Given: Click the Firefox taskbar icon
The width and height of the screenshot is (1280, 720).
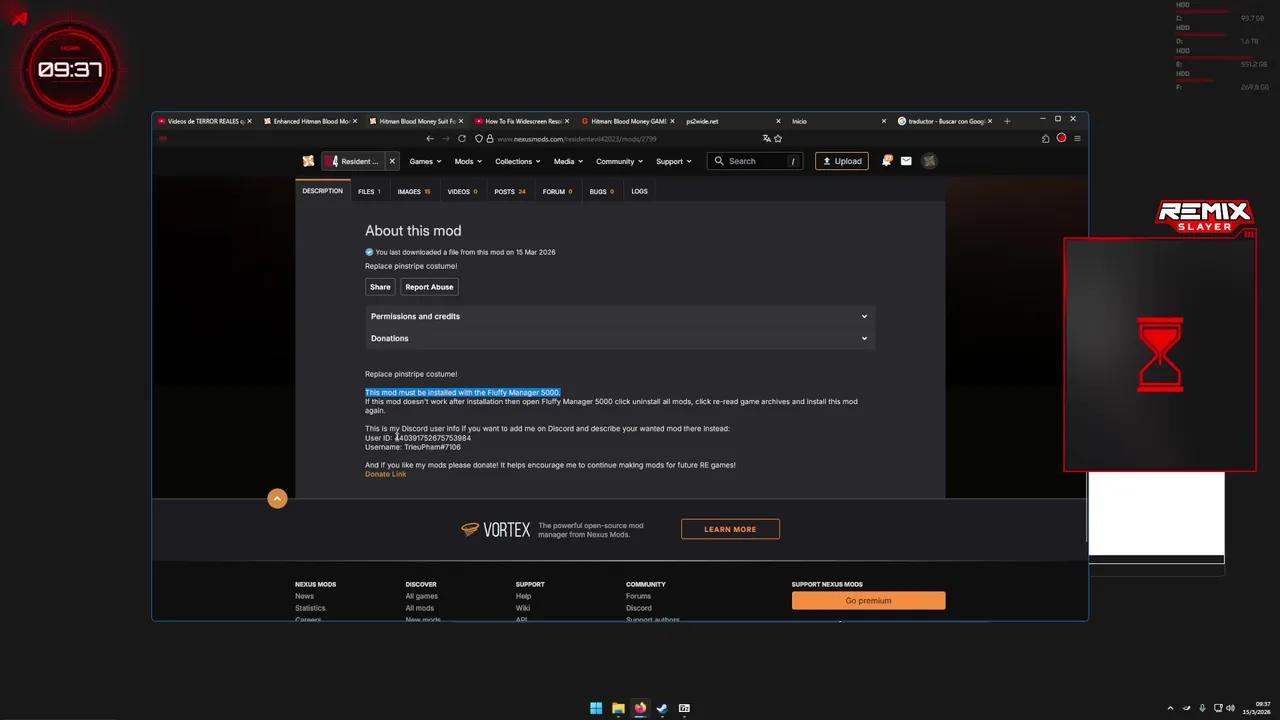Looking at the screenshot, I should coord(640,708).
